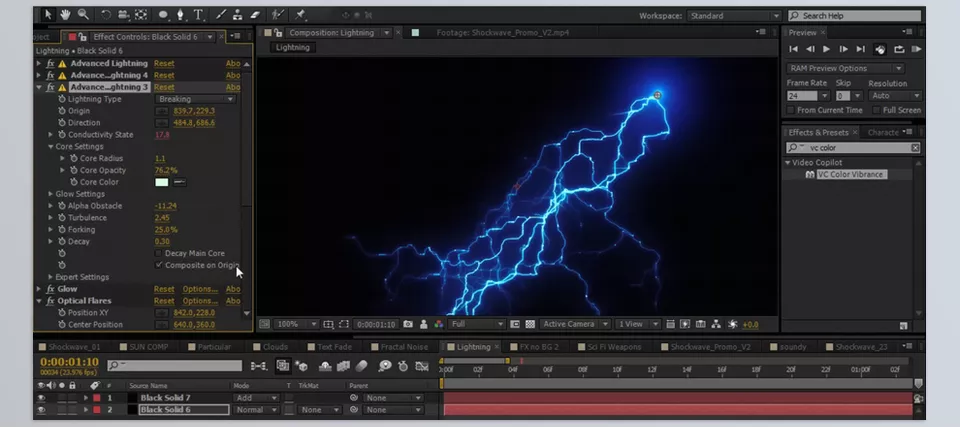Select the Hand tool
Viewport: 960px width, 427px height.
pyautogui.click(x=66, y=14)
